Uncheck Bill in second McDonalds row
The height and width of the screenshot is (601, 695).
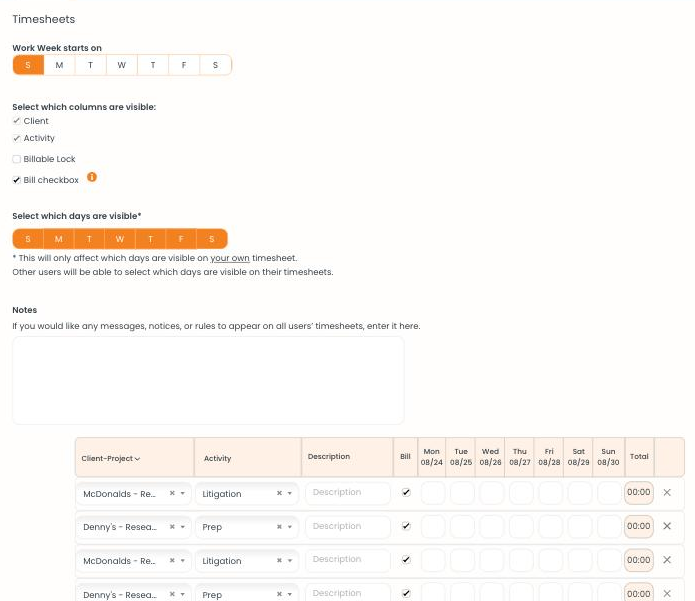(x=406, y=560)
